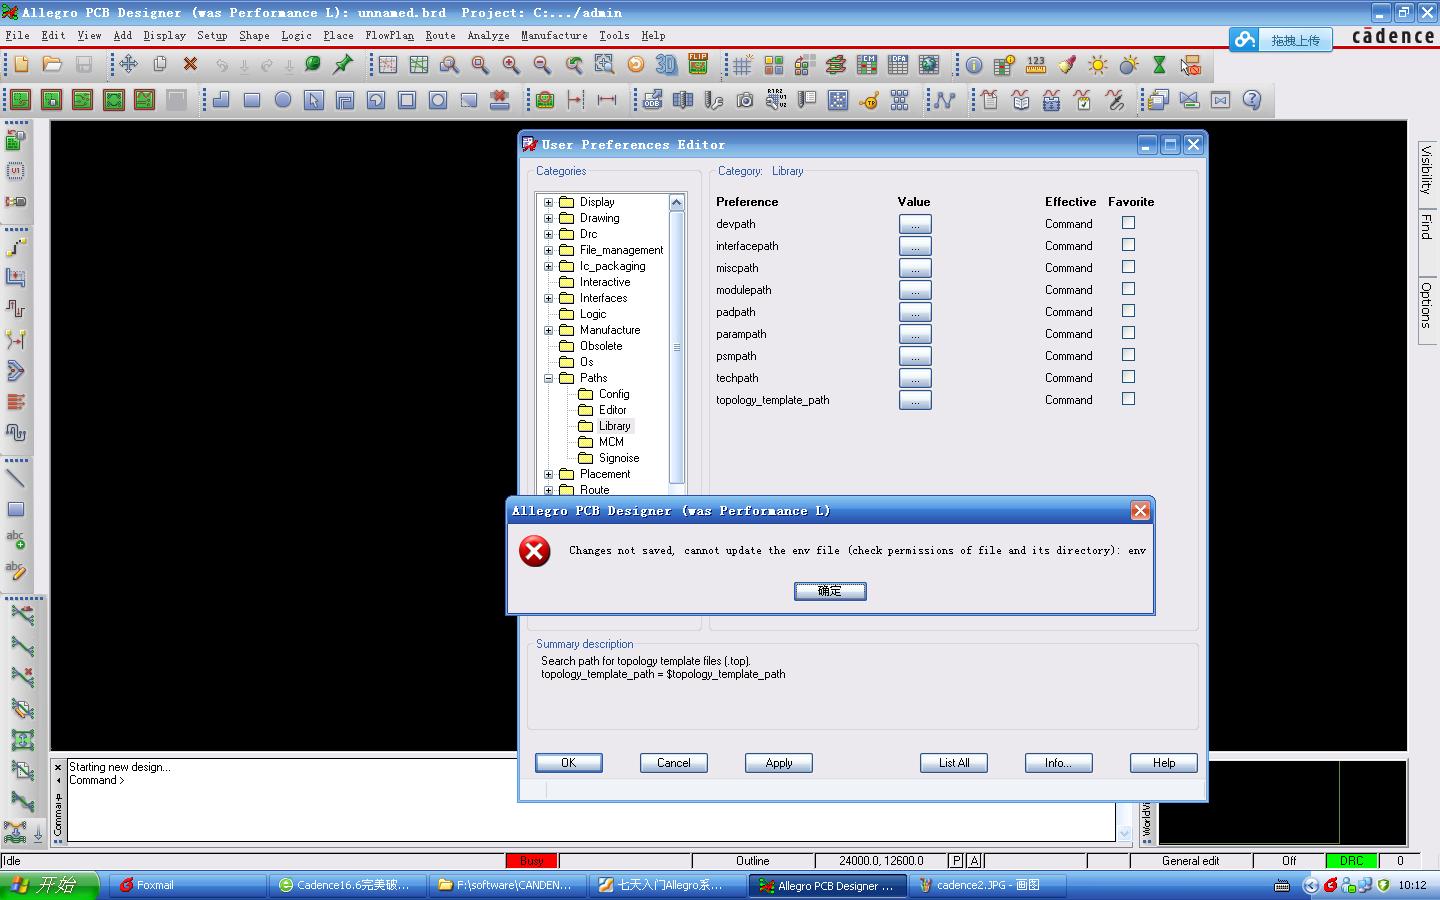The height and width of the screenshot is (900, 1440).
Task: Click the green hourglass toolbar icon
Action: click(1160, 66)
